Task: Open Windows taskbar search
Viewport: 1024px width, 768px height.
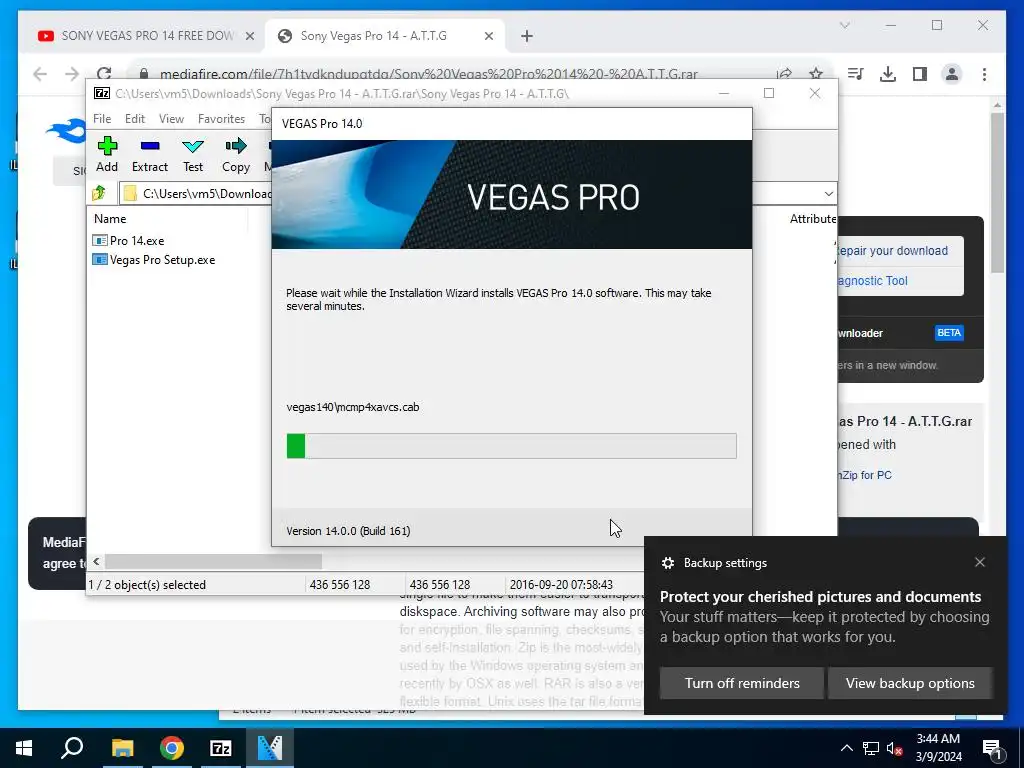Action: tap(72, 748)
